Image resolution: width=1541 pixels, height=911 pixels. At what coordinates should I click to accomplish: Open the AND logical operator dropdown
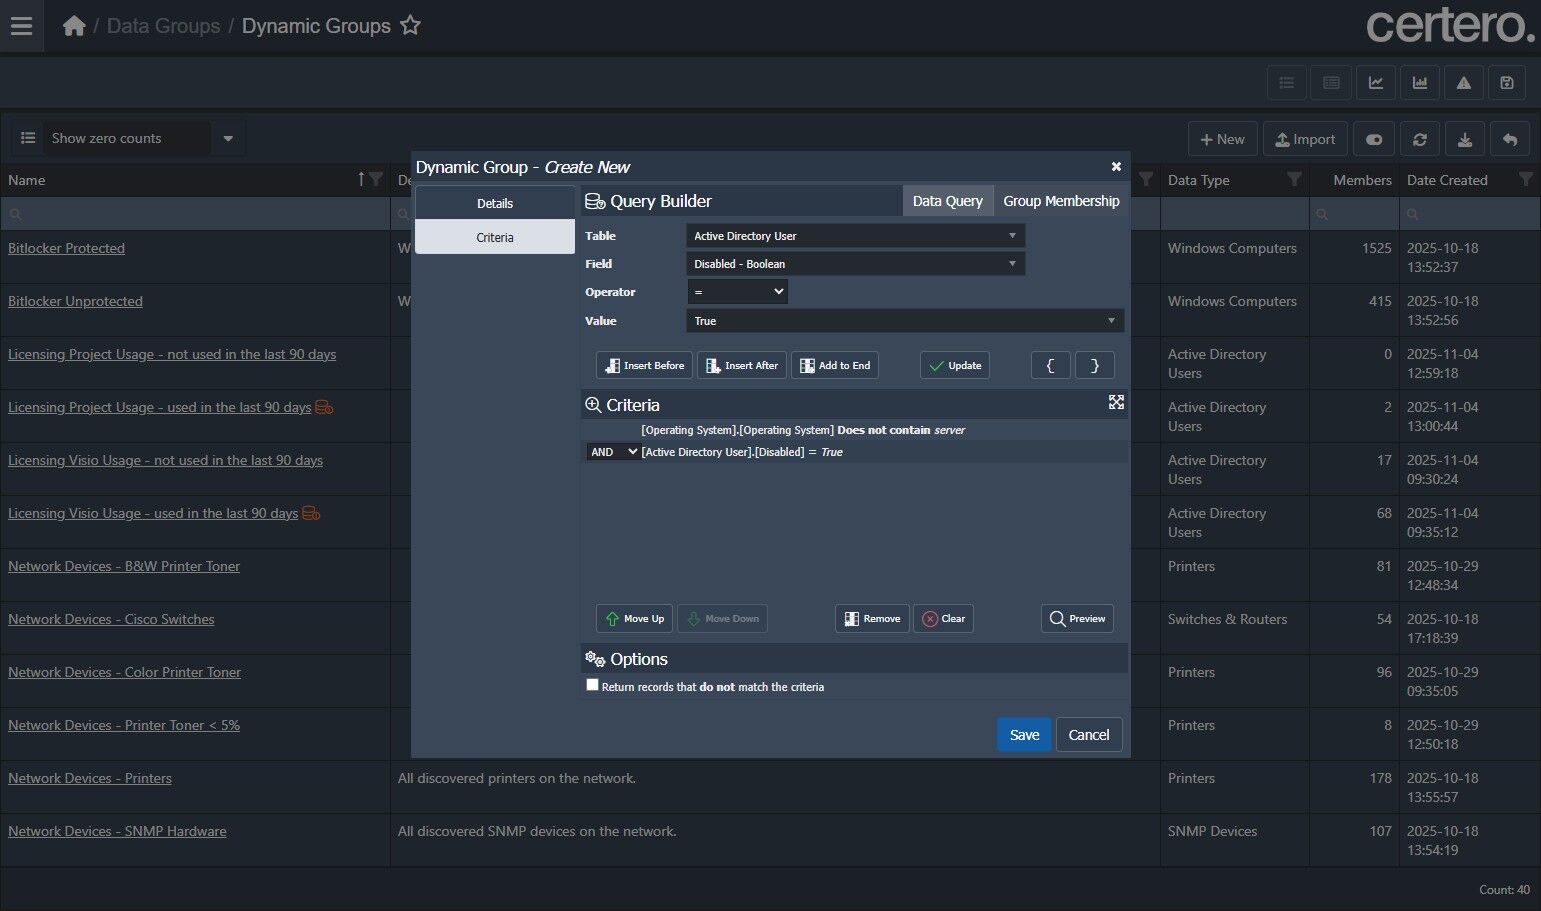[x=613, y=452]
